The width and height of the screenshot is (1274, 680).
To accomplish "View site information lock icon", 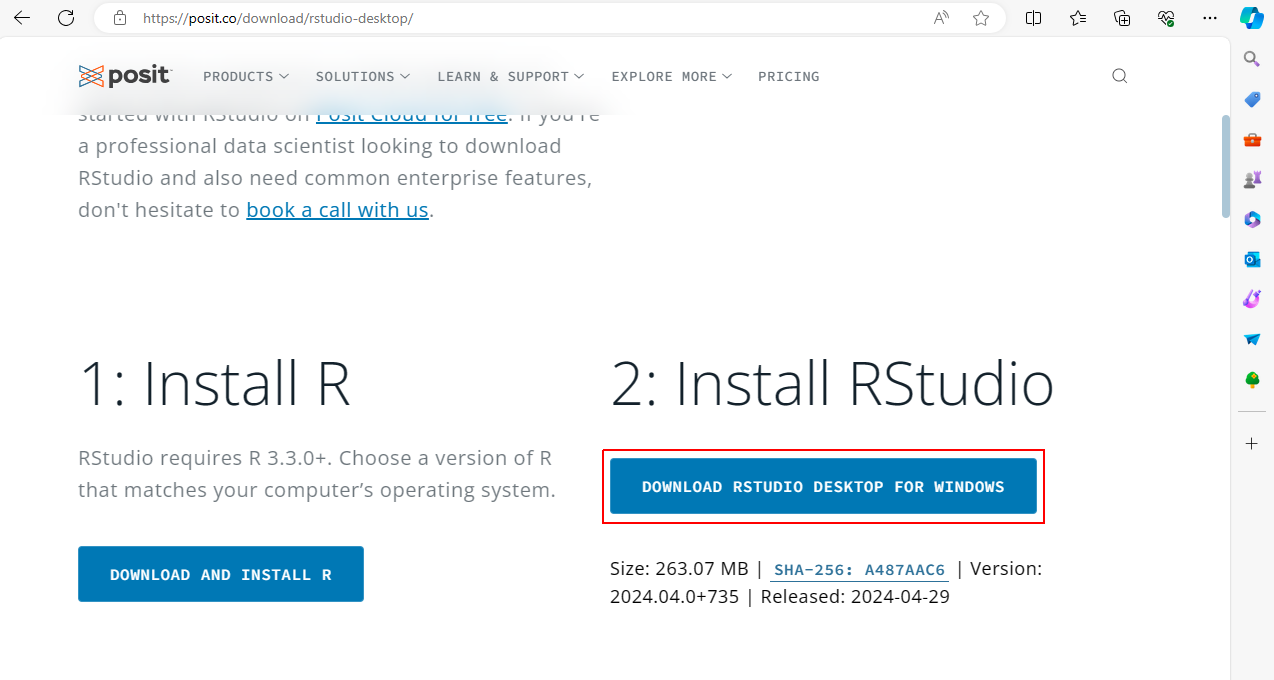I will [x=120, y=18].
